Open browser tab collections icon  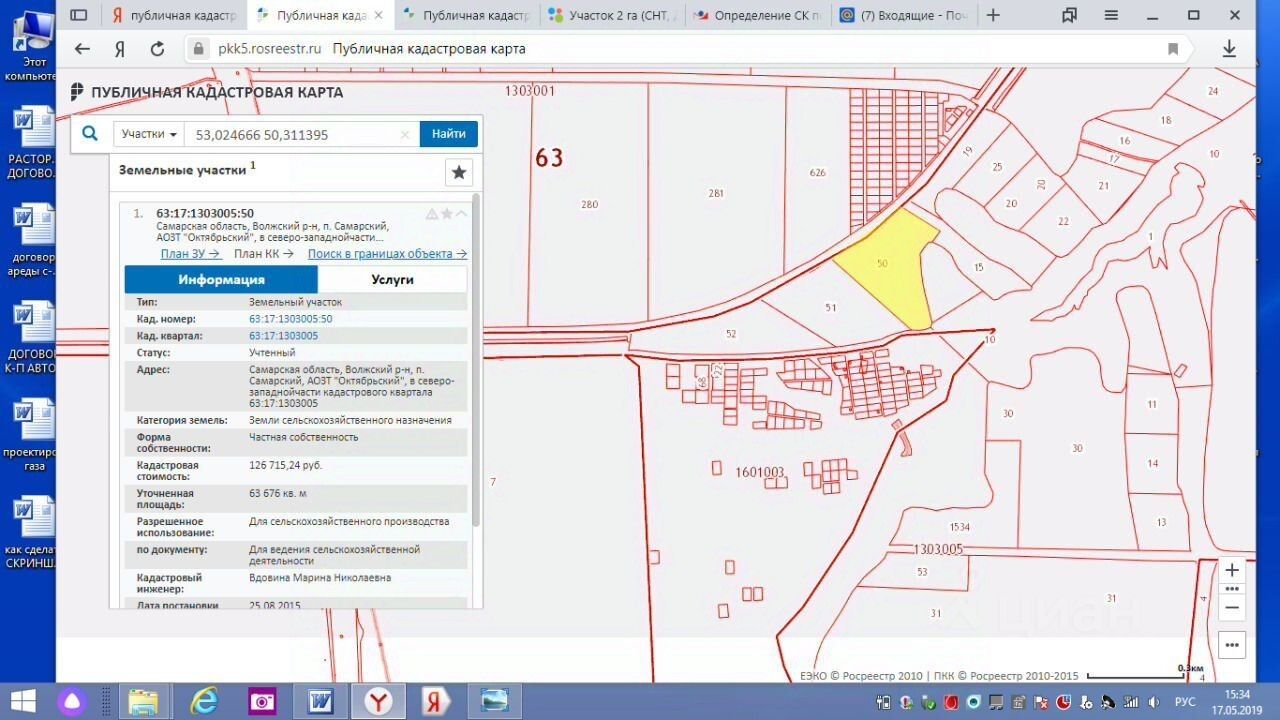click(1070, 15)
